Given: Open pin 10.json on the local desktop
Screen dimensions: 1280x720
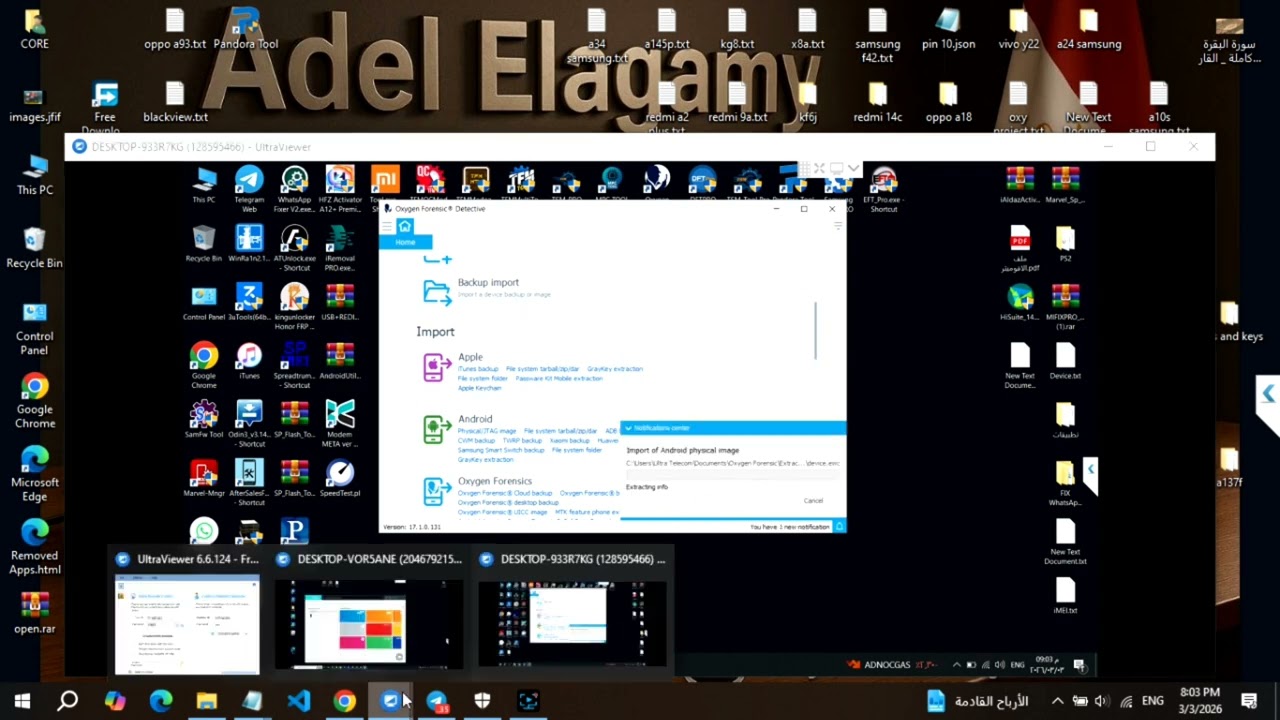Looking at the screenshot, I should [x=948, y=29].
